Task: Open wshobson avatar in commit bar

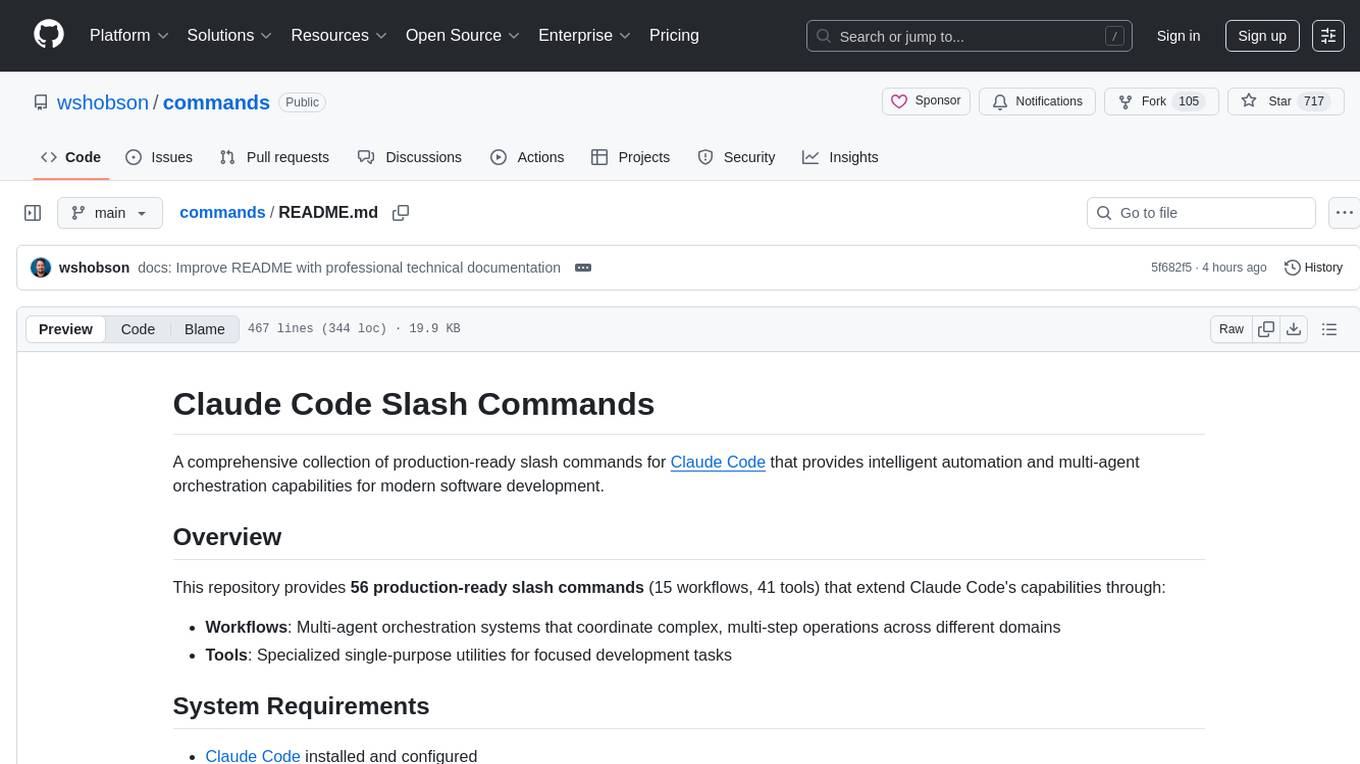Action: pos(41,267)
